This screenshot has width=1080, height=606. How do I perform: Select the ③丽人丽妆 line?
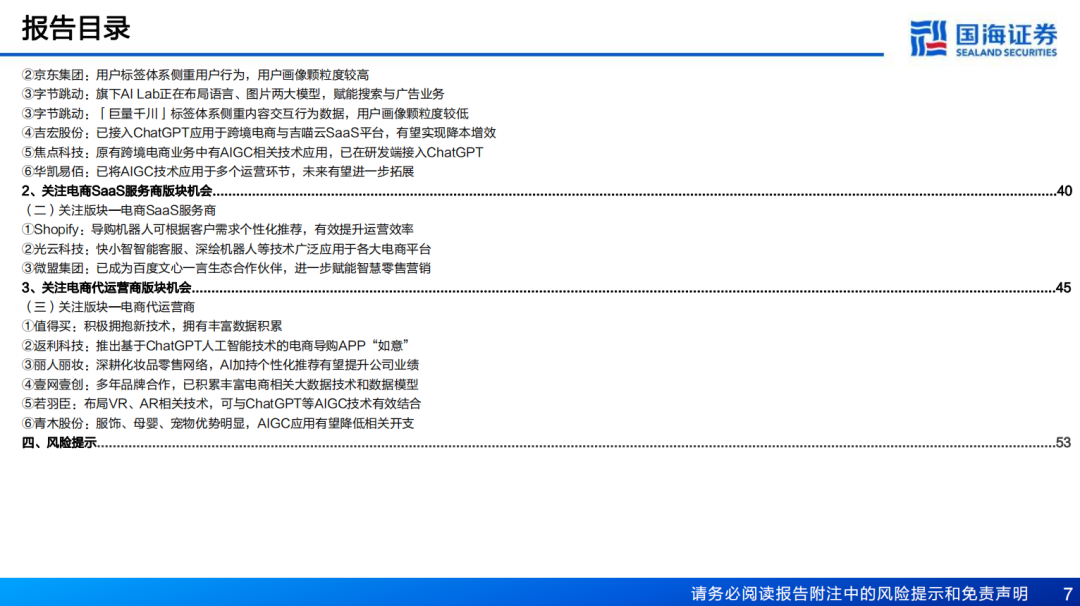click(220, 364)
